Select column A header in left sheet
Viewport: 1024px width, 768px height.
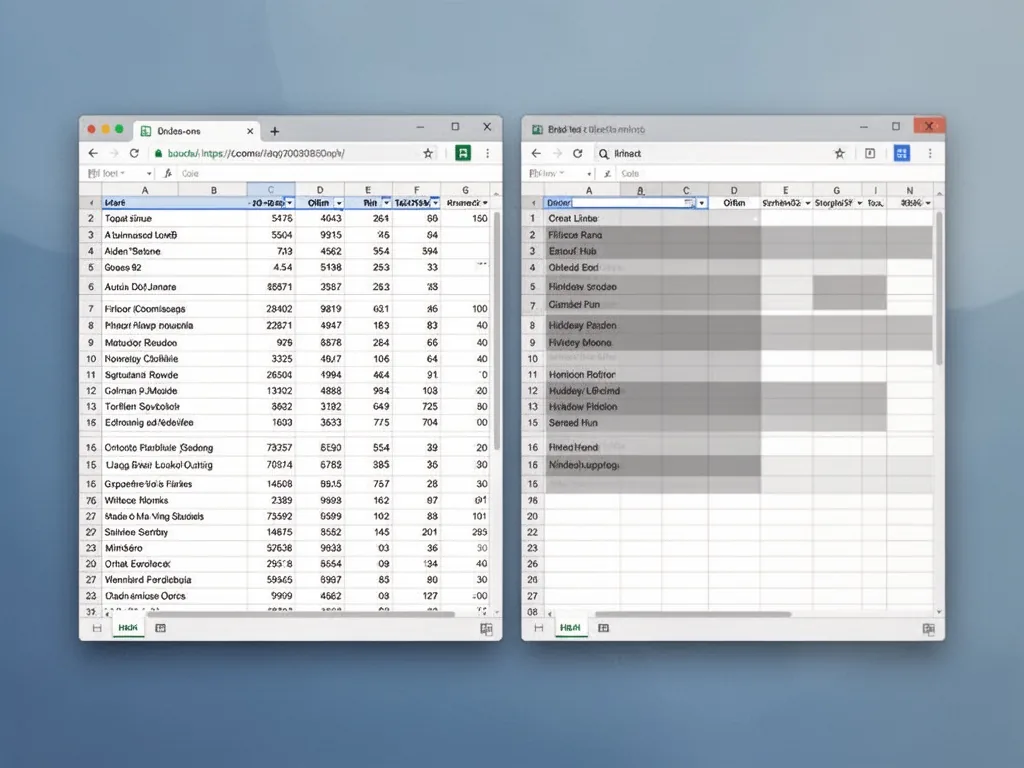point(145,190)
